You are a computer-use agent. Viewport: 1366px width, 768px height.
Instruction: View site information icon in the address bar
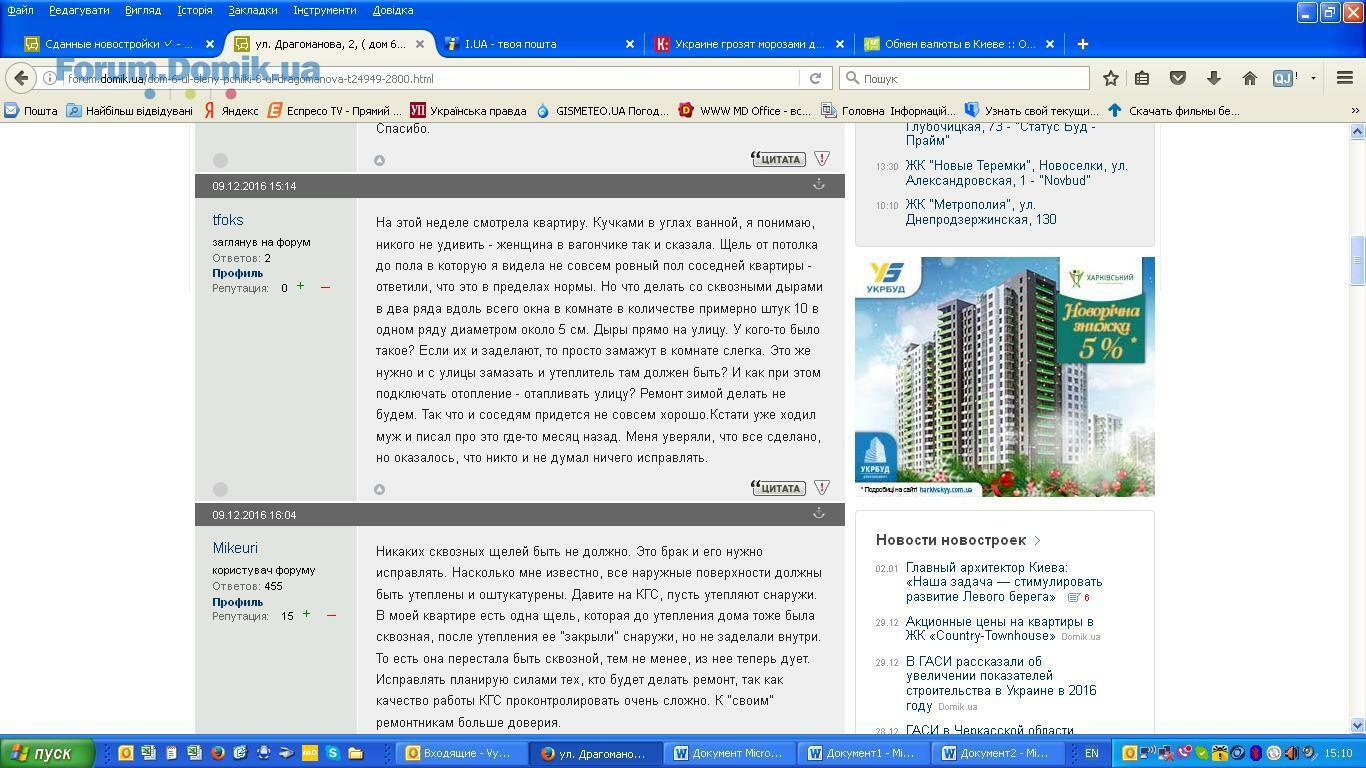tap(50, 78)
